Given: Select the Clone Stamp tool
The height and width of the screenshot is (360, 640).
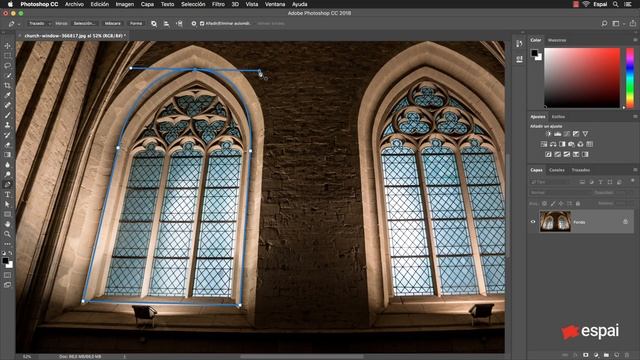Looking at the screenshot, I should point(7,125).
